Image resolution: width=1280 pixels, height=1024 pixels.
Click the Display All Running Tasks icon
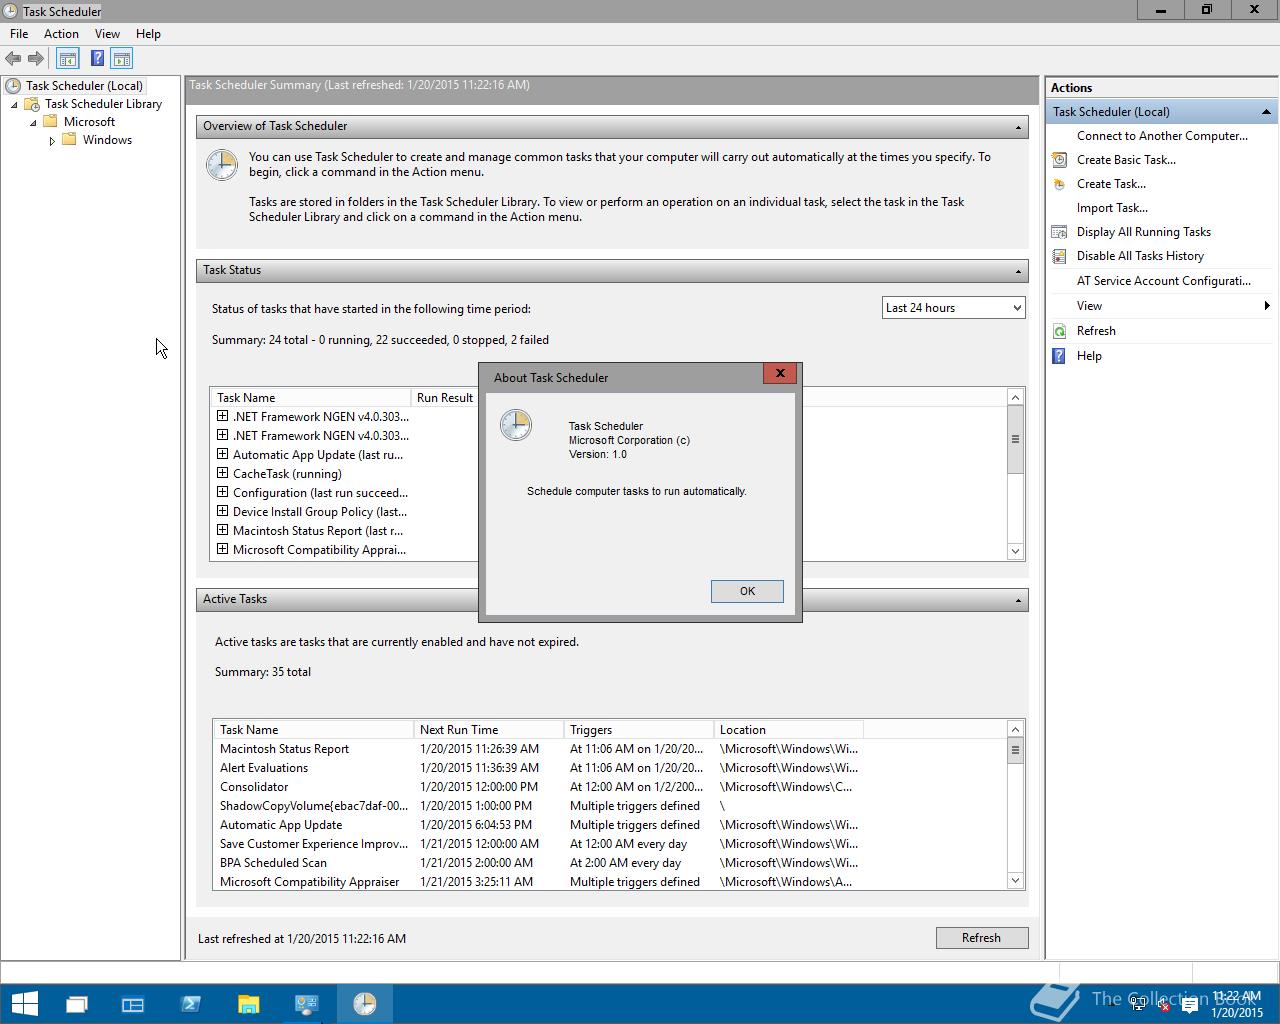[x=1059, y=232]
